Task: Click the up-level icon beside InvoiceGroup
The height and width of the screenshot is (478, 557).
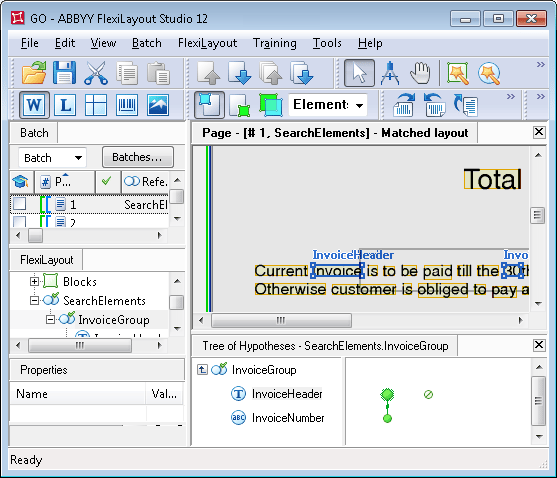Action: pos(202,370)
